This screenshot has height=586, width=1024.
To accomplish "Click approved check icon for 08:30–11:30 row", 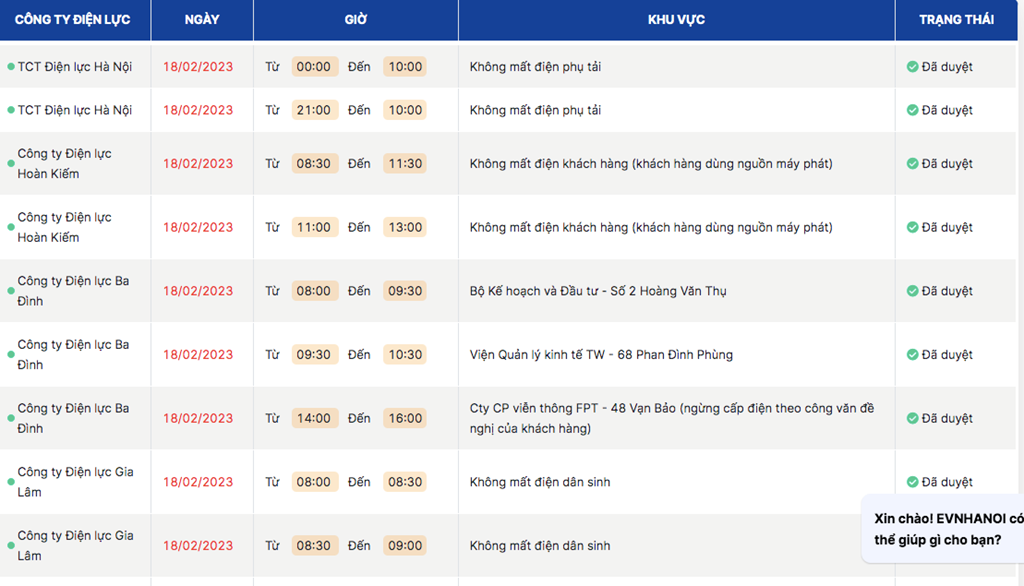I will click(x=912, y=163).
